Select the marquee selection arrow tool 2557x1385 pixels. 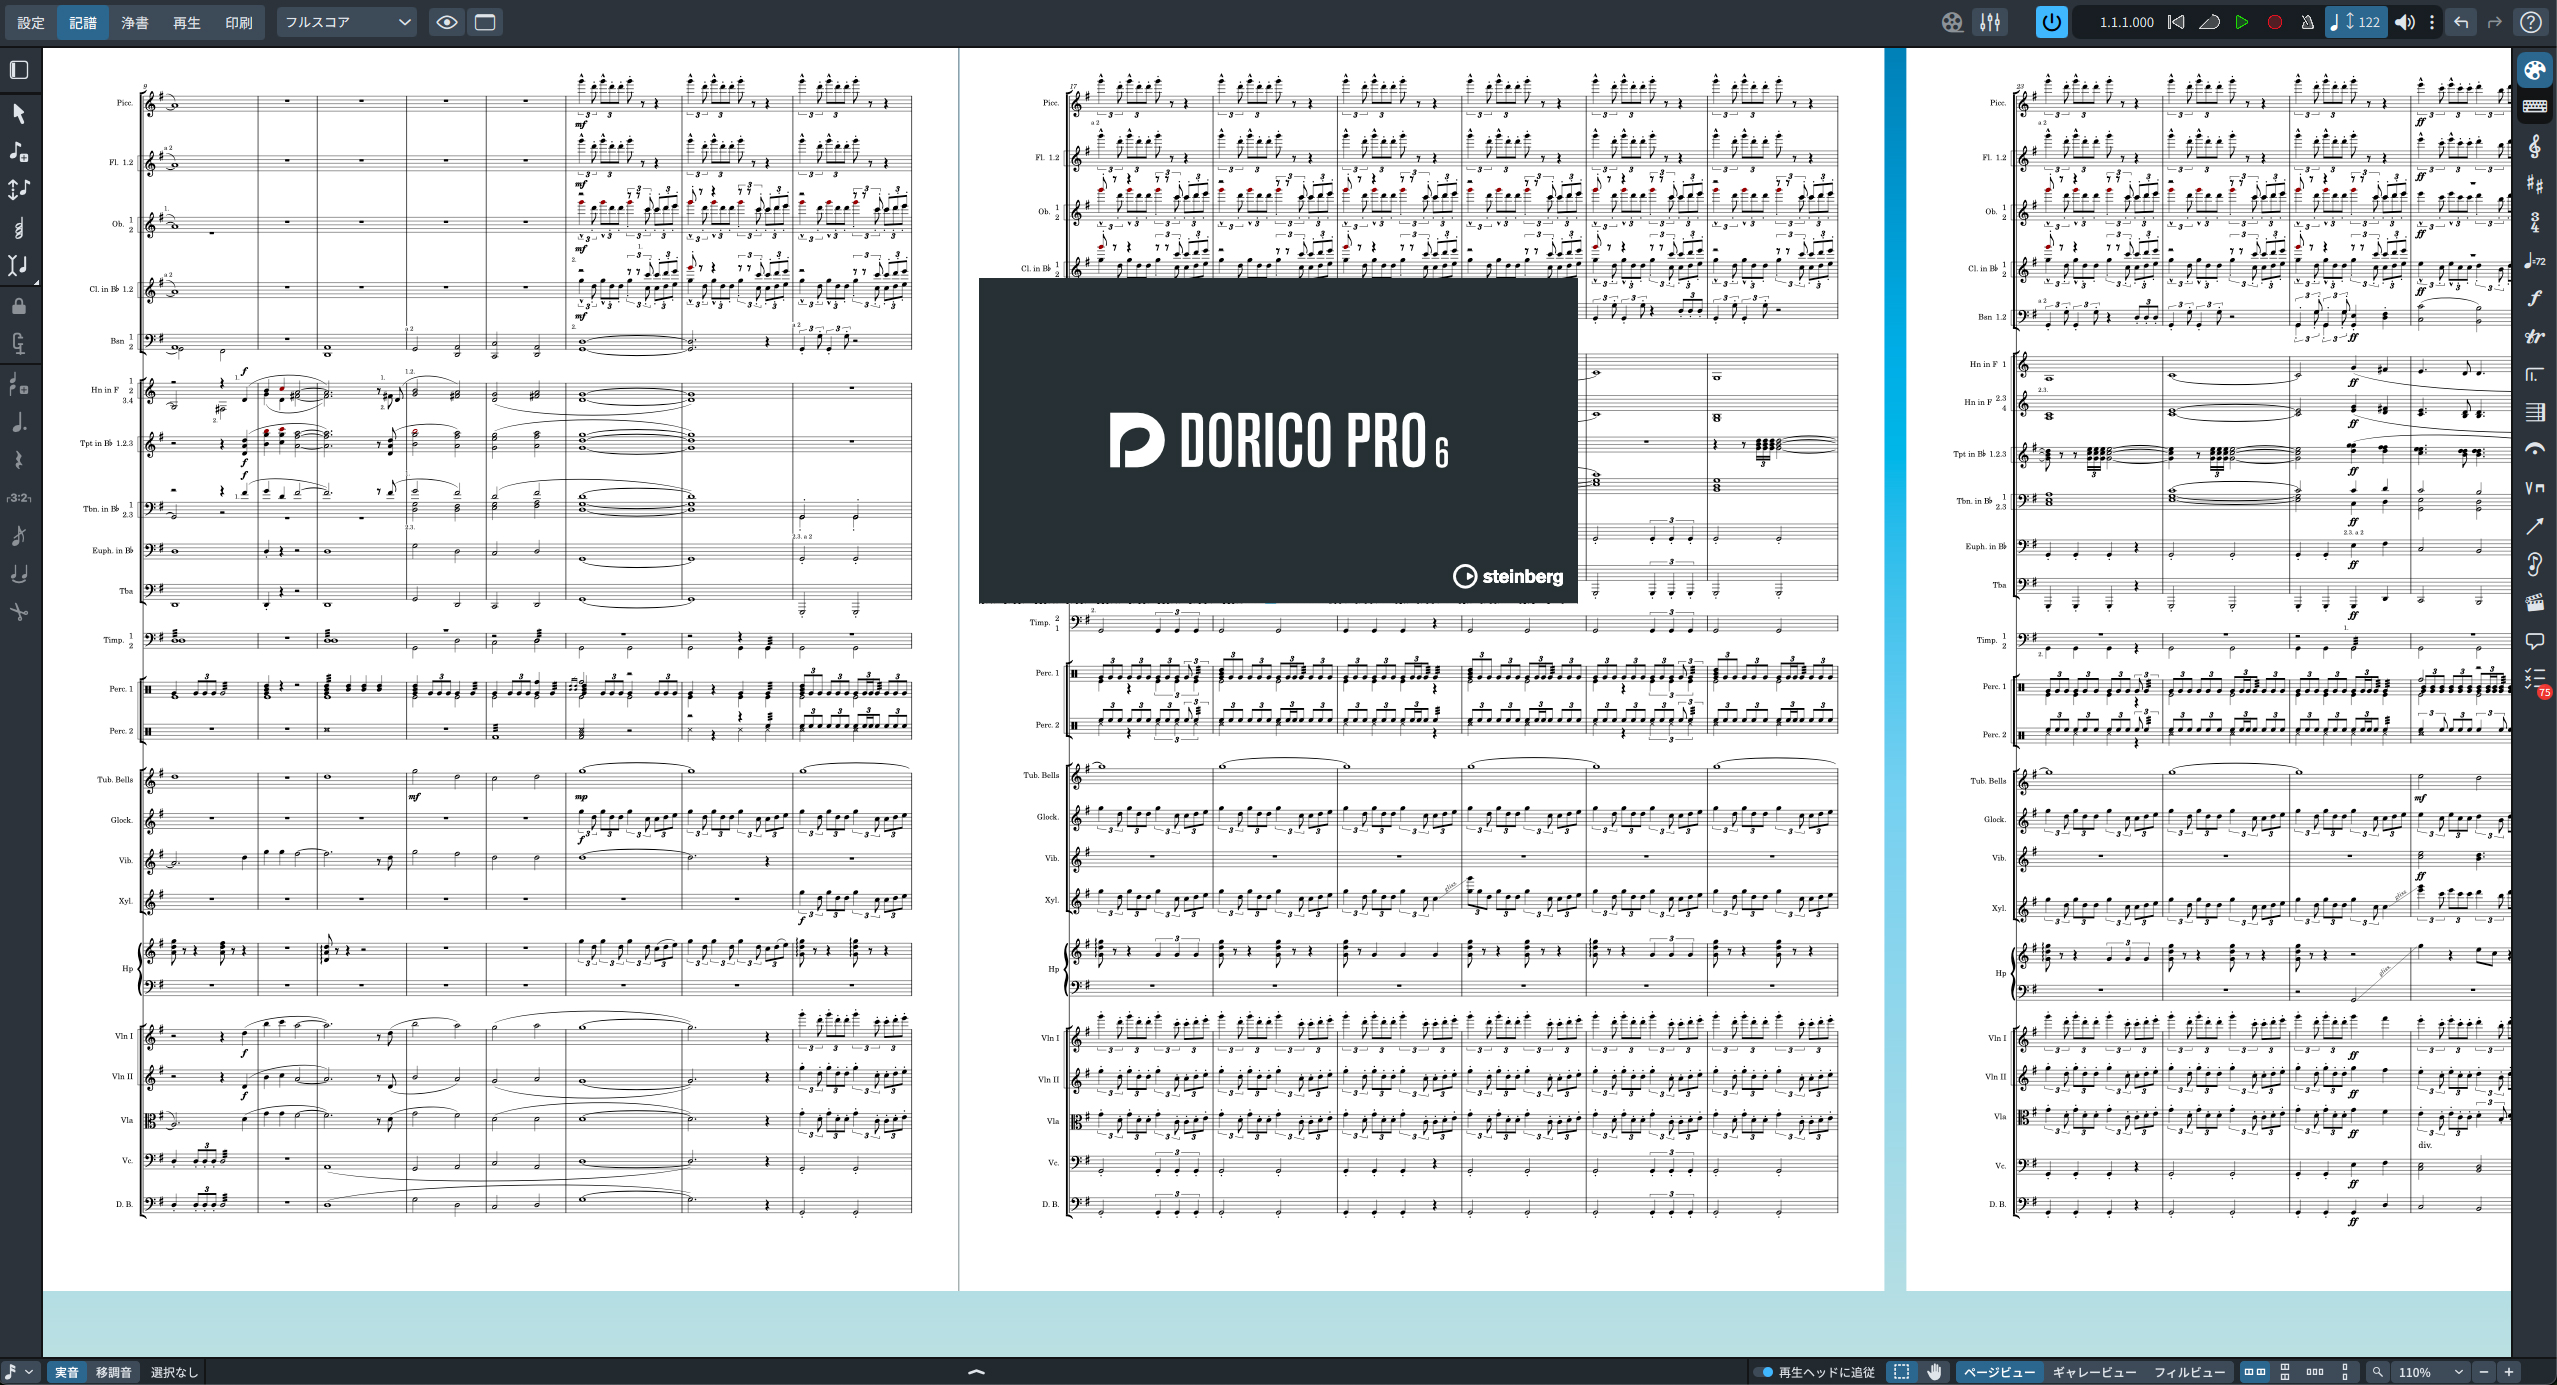tap(19, 115)
